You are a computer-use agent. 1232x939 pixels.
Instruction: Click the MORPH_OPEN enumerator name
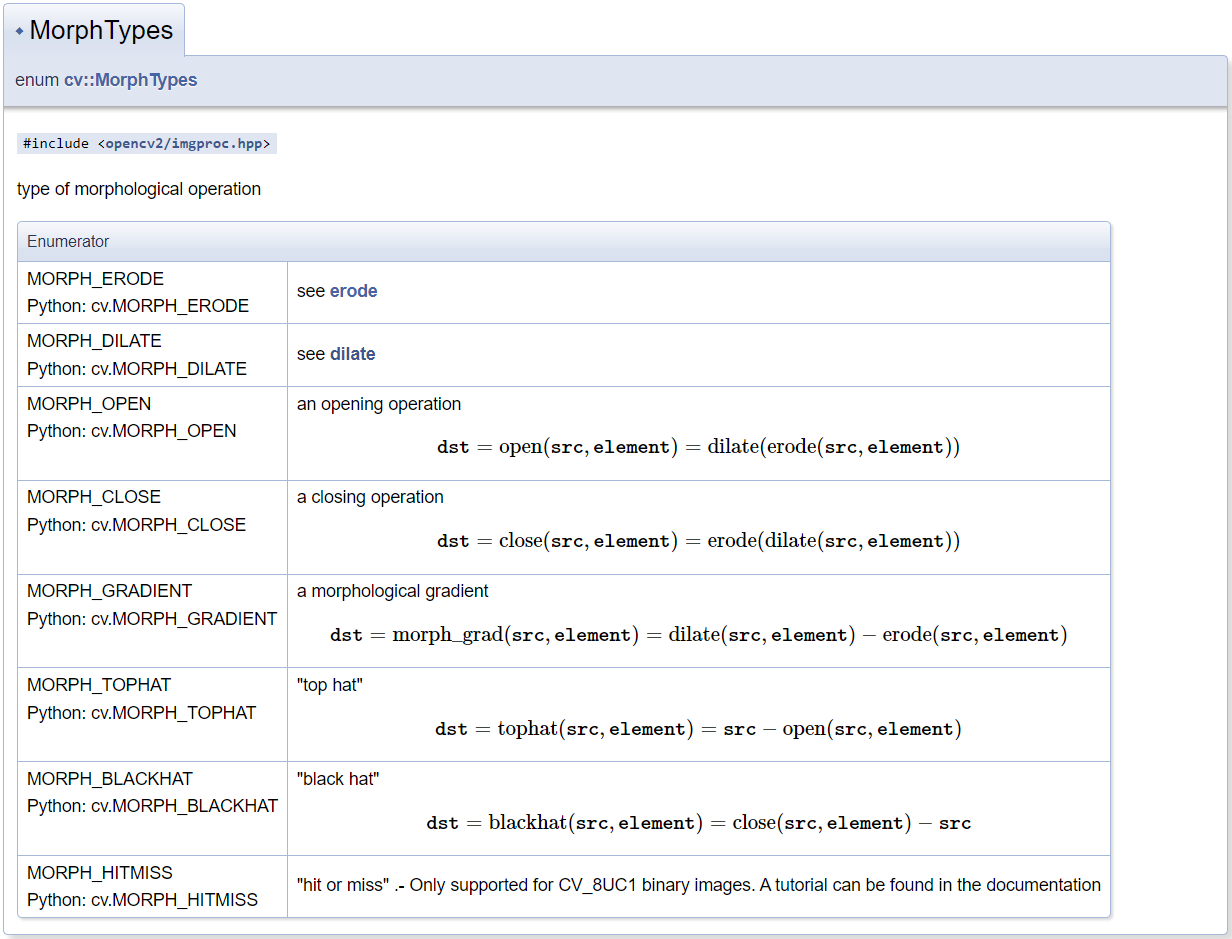[89, 404]
